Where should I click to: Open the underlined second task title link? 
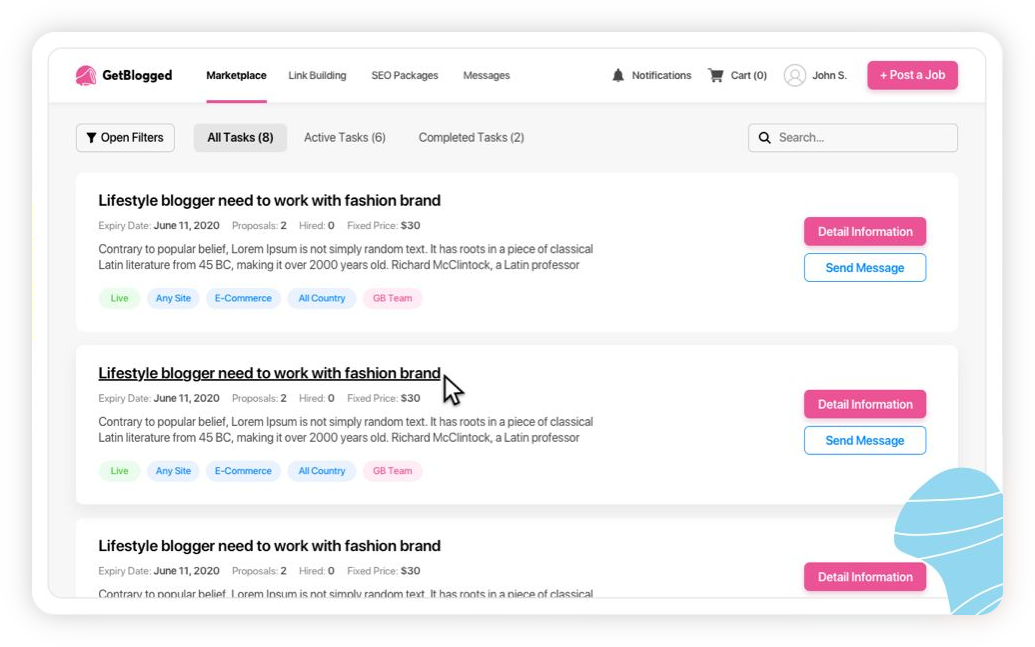coord(269,373)
